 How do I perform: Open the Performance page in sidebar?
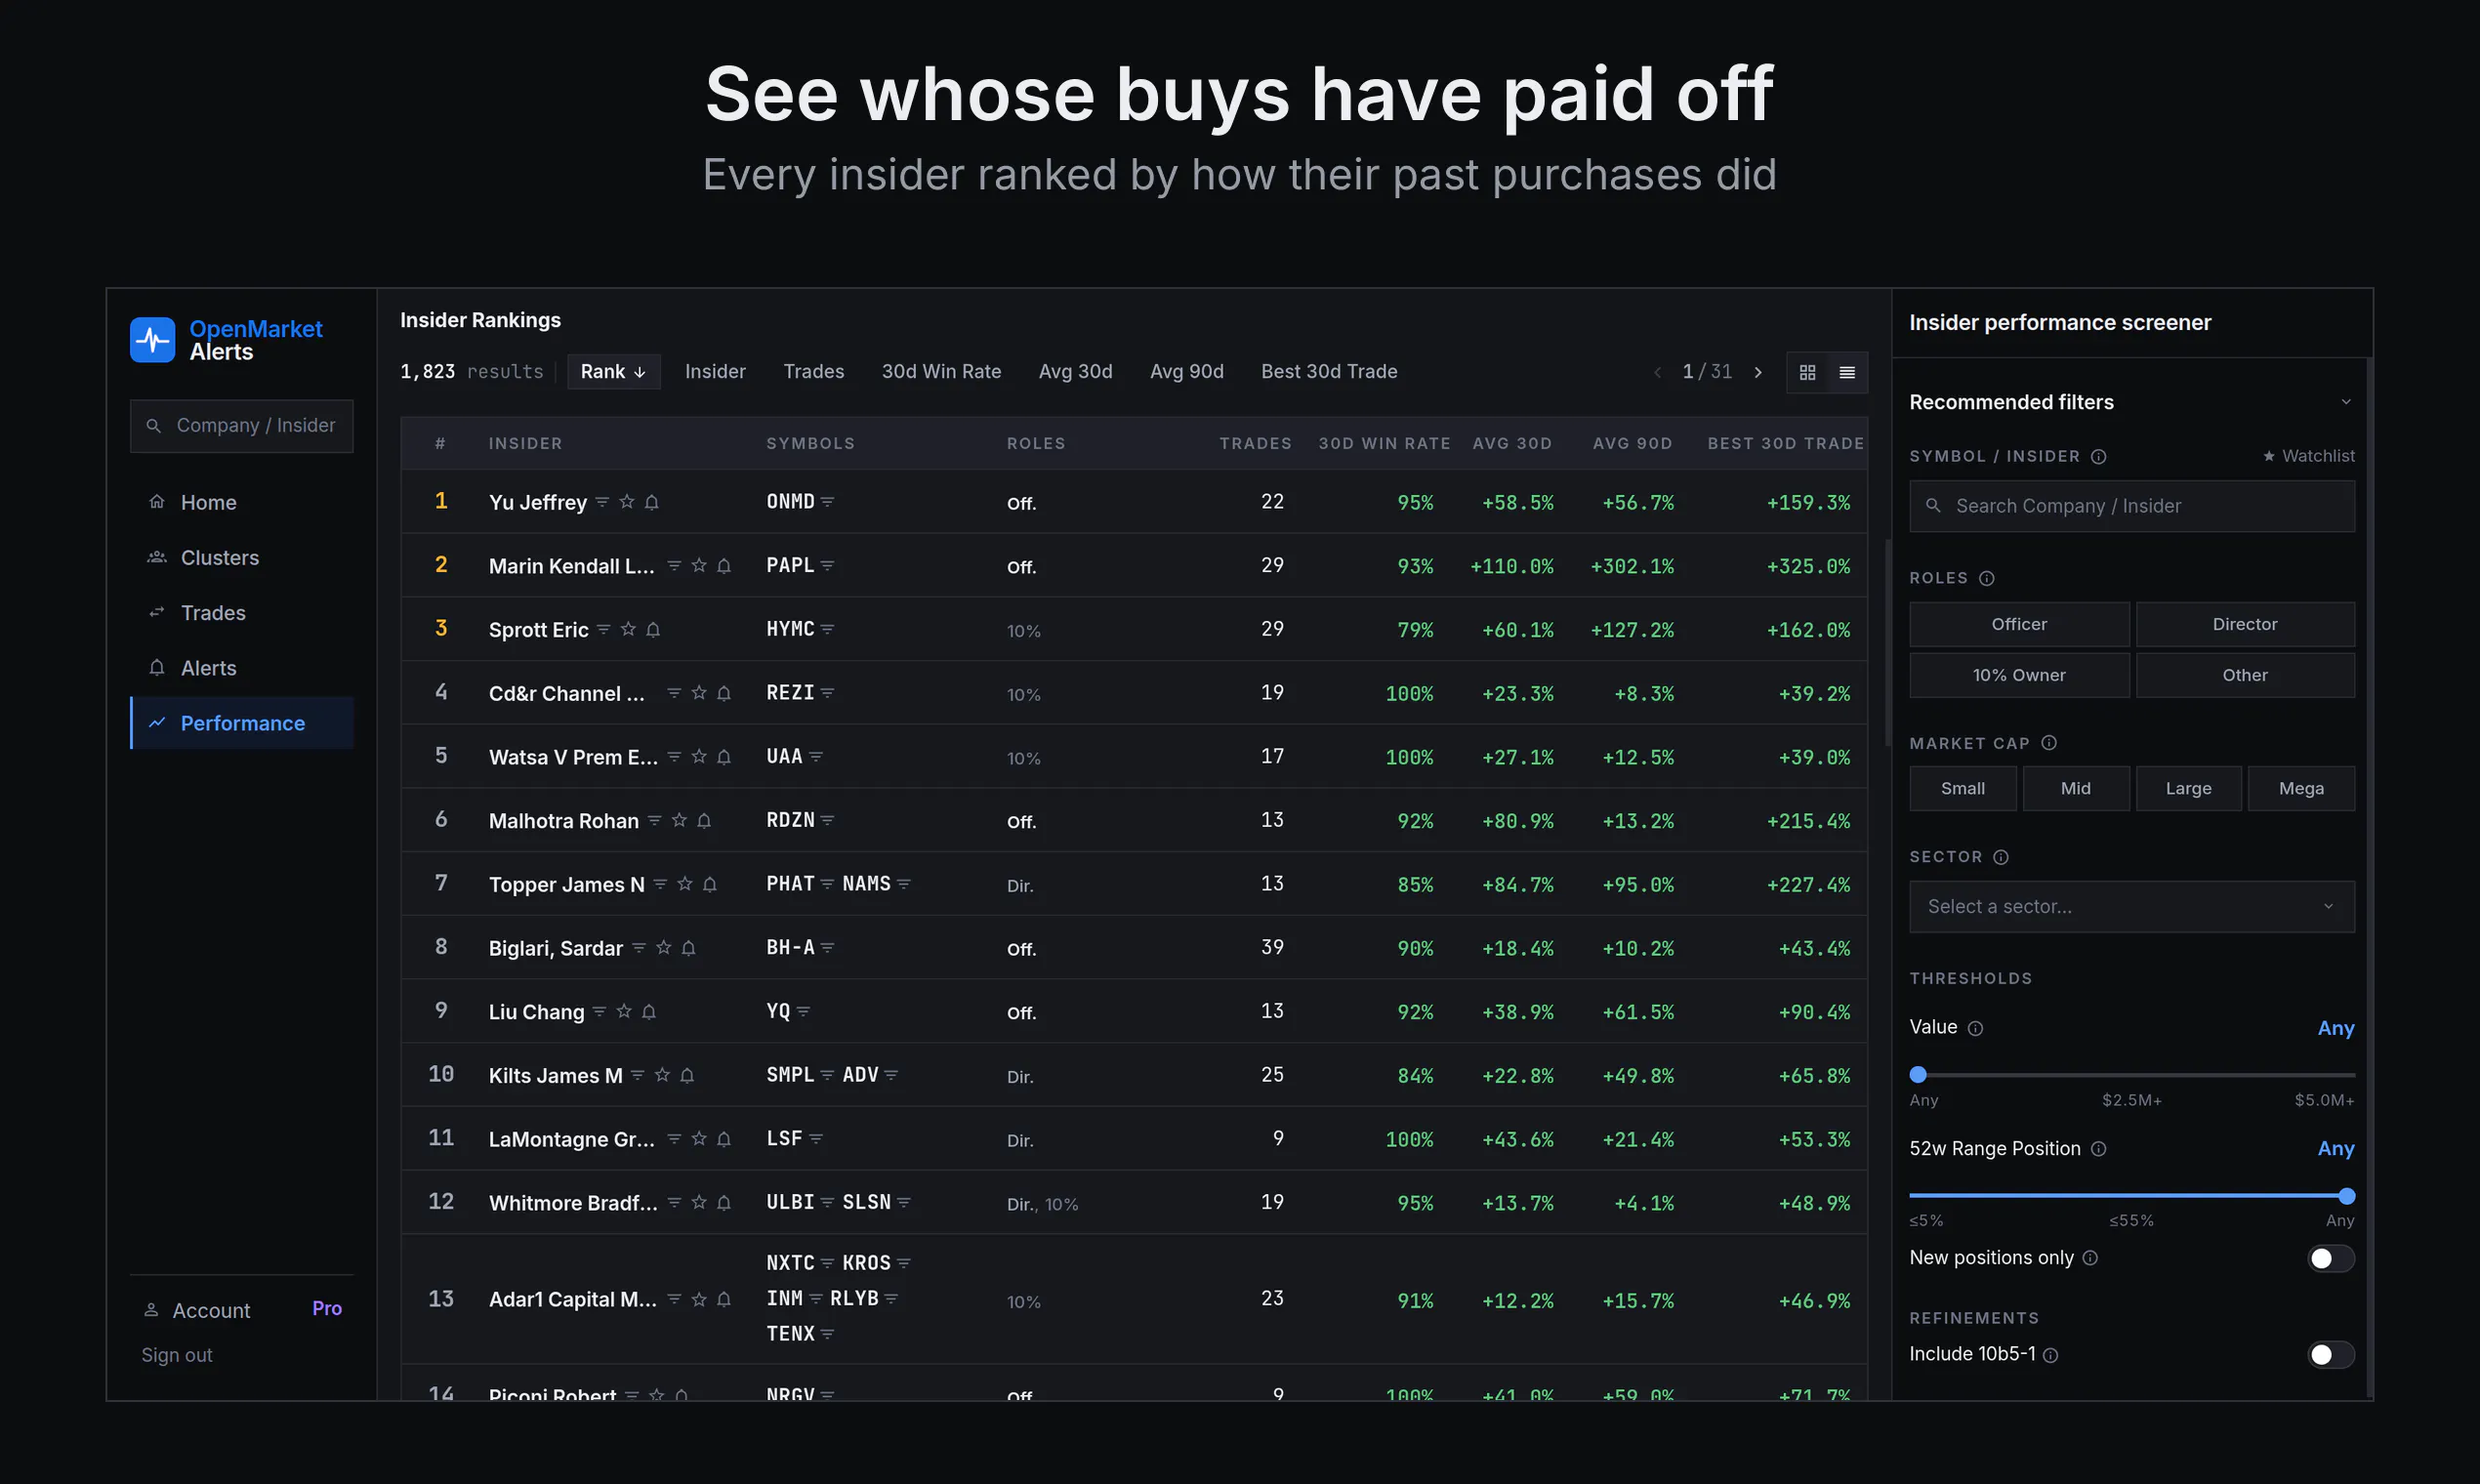point(242,723)
